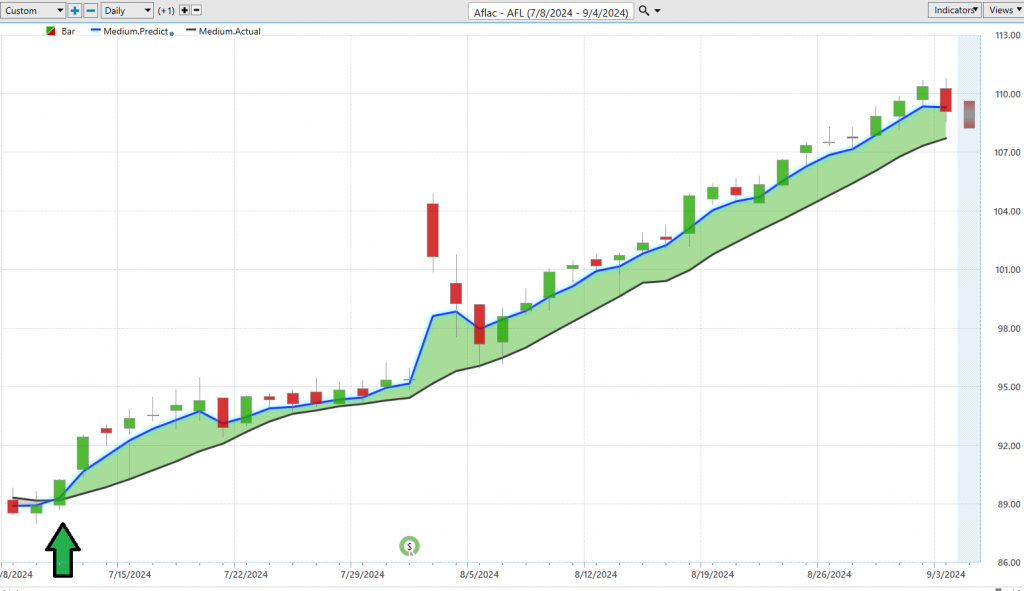Screen dimensions: 1024x591
Task: Click the blue minus zoom-out icon
Action: [91, 10]
